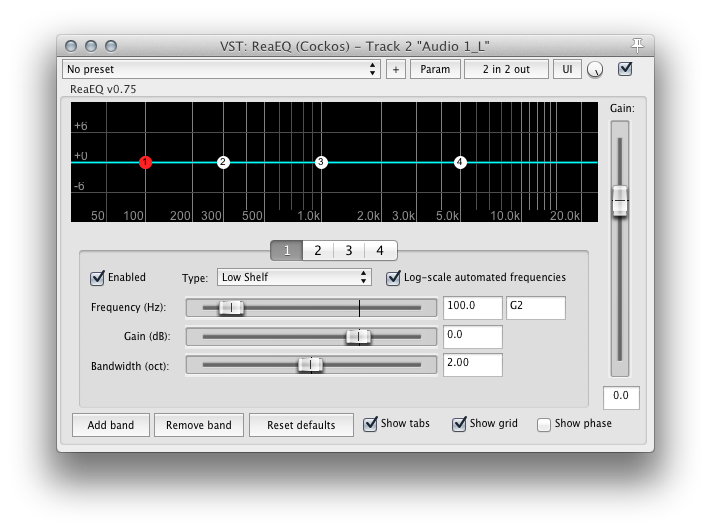The height and width of the screenshot is (531, 711).
Task: Click the window title text
Action: [355, 46]
